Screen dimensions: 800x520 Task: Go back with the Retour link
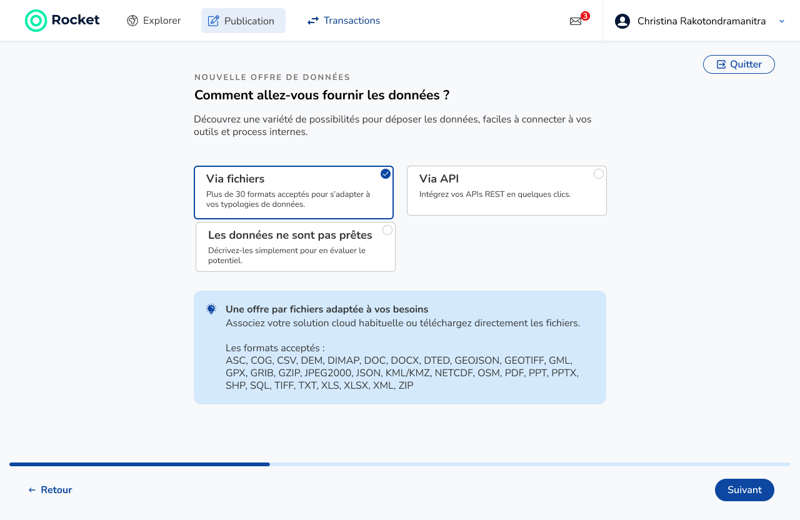point(50,490)
